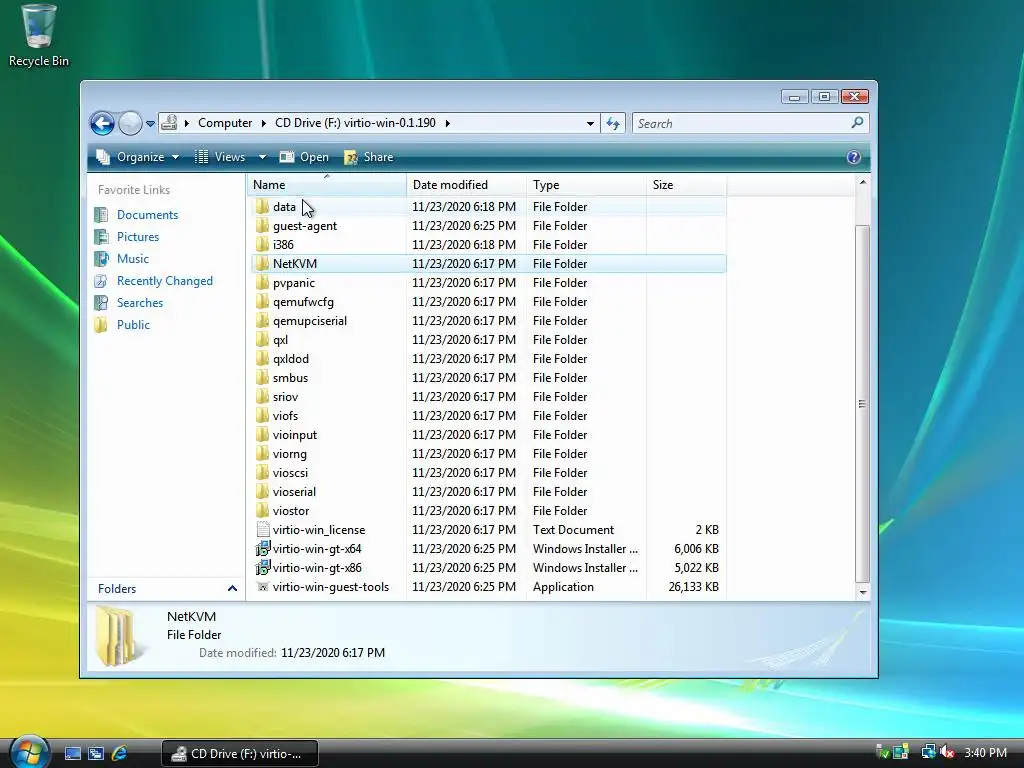This screenshot has height=768, width=1024.
Task: Click Share in the toolbar
Action: point(369,157)
